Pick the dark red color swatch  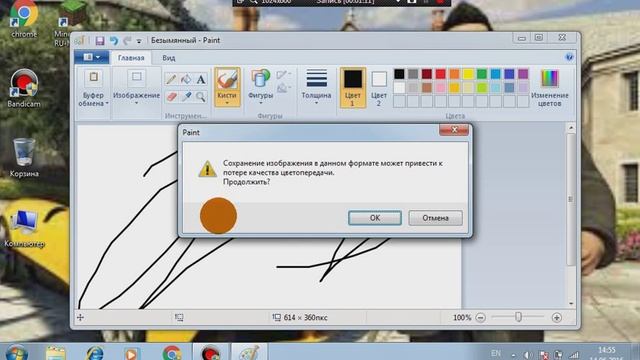(x=427, y=74)
